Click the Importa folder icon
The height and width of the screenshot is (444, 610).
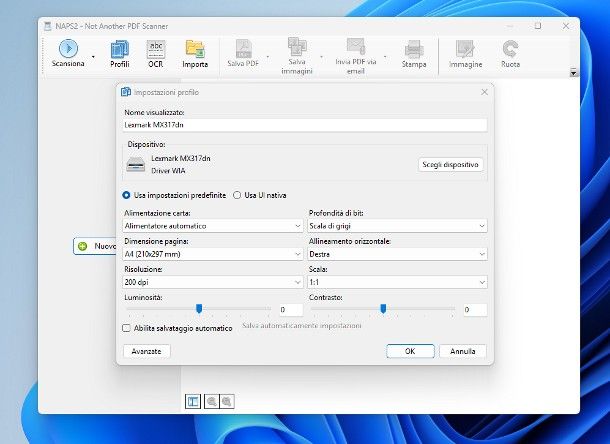point(195,49)
